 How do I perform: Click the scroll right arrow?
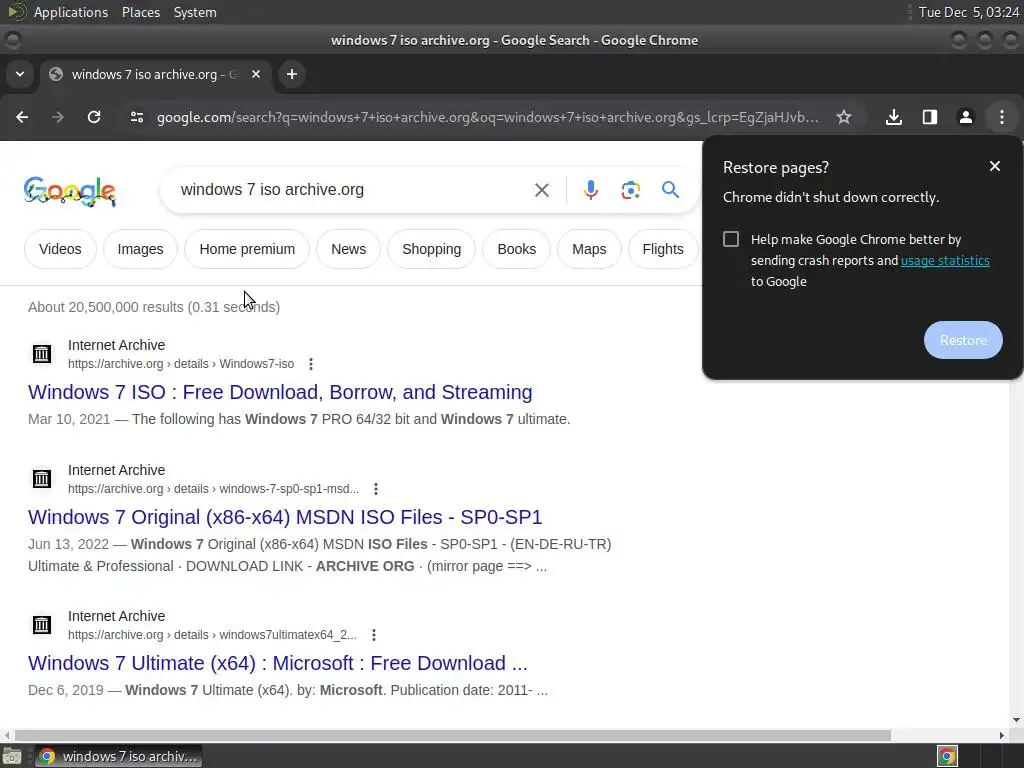[1001, 735]
